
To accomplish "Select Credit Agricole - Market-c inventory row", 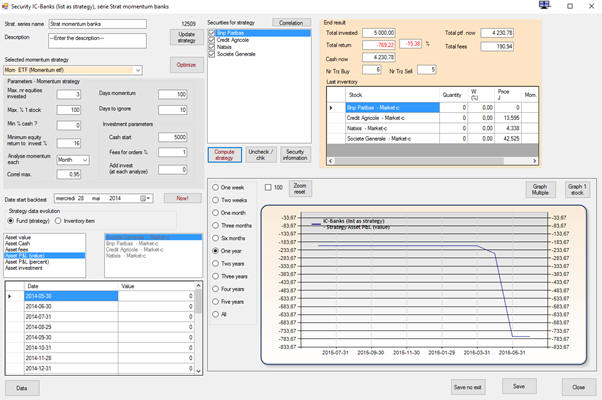I will pyautogui.click(x=432, y=118).
